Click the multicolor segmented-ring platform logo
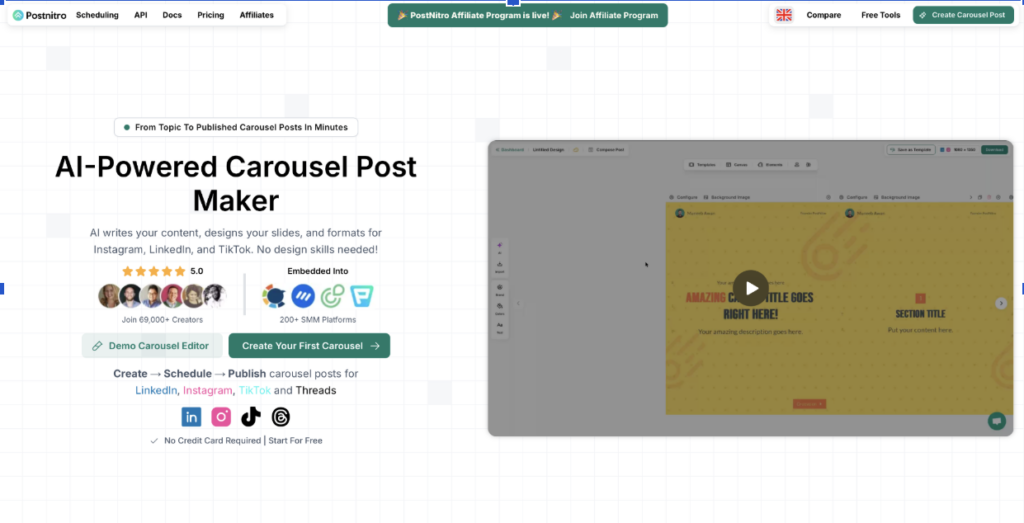This screenshot has width=1024, height=523. click(x=274, y=296)
